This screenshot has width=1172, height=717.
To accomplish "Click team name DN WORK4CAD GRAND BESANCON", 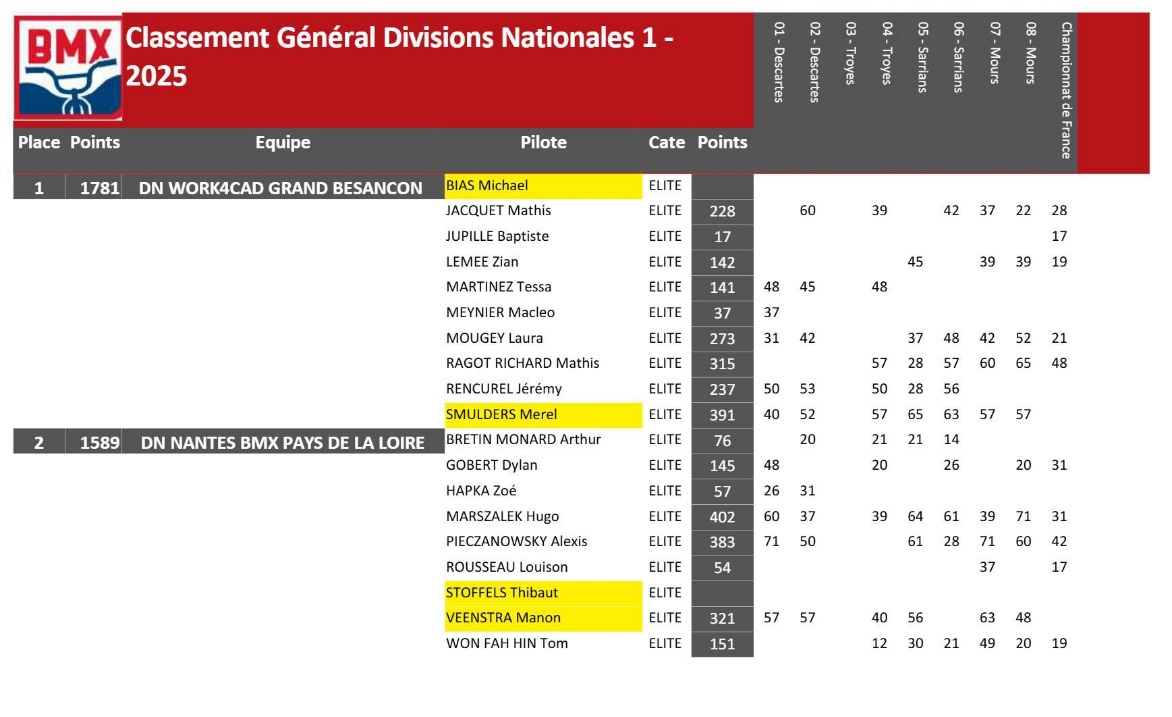I will [280, 188].
